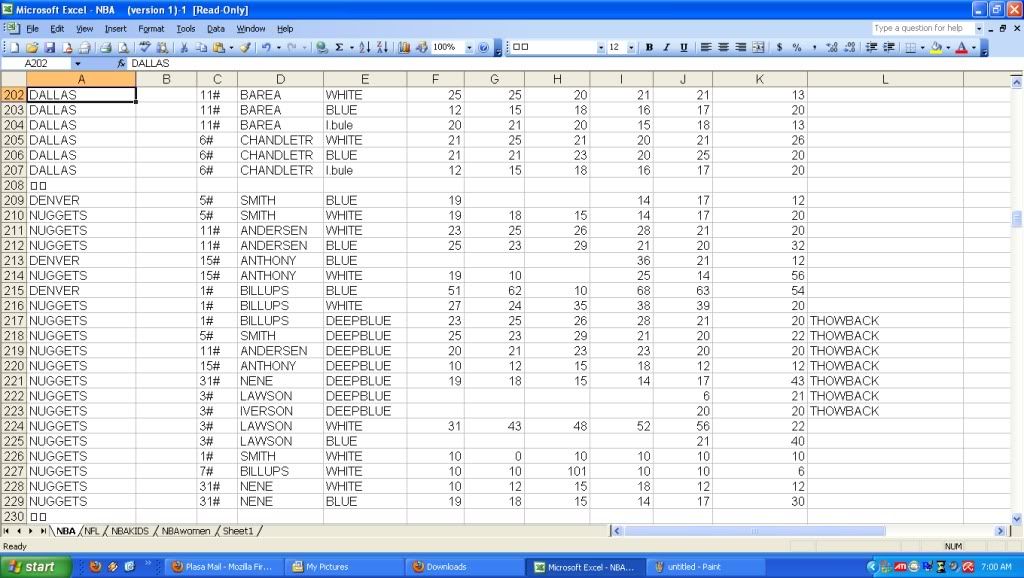This screenshot has height=578, width=1024.
Task: Toggle align right for the cell
Action: 741,47
